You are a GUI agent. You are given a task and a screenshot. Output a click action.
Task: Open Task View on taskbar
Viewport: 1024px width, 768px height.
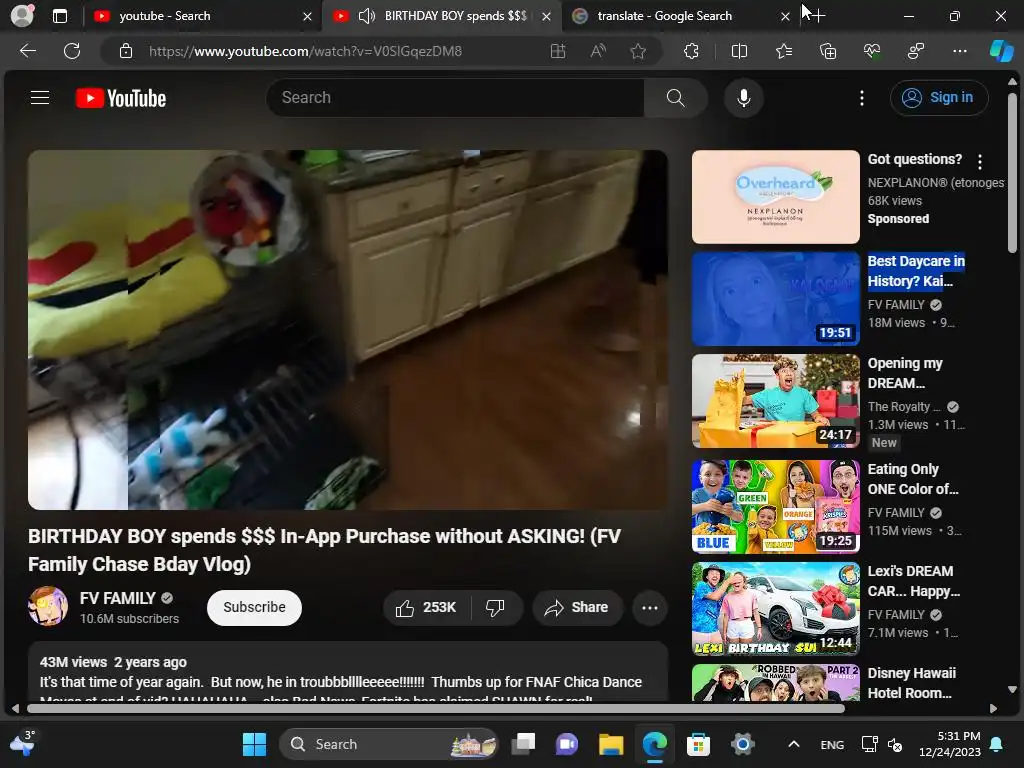click(x=523, y=744)
